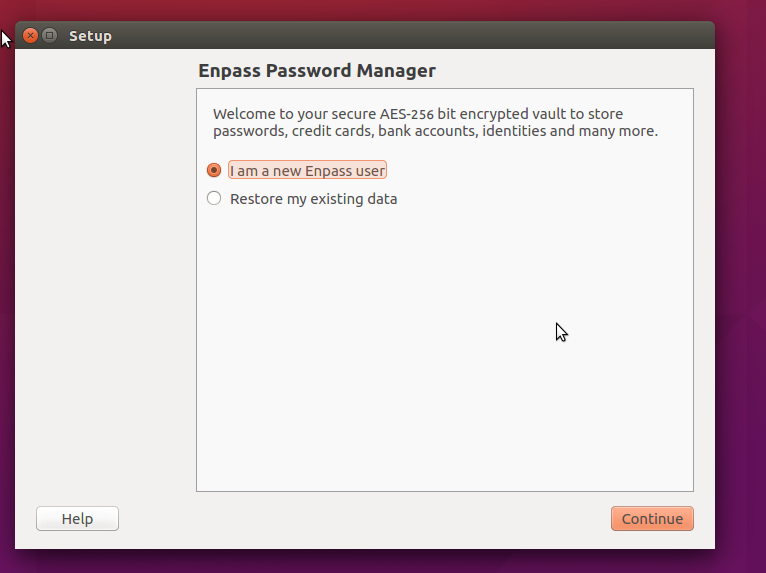Click the empty title bar area right of 'Setup'
Viewport: 766px width, 573px height.
[x=410, y=36]
